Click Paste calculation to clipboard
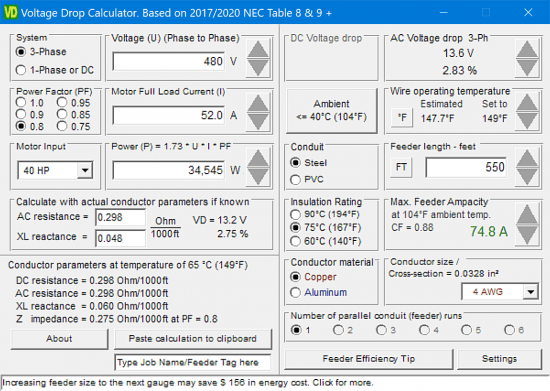Viewport: 550px width, 391px height. click(x=193, y=339)
